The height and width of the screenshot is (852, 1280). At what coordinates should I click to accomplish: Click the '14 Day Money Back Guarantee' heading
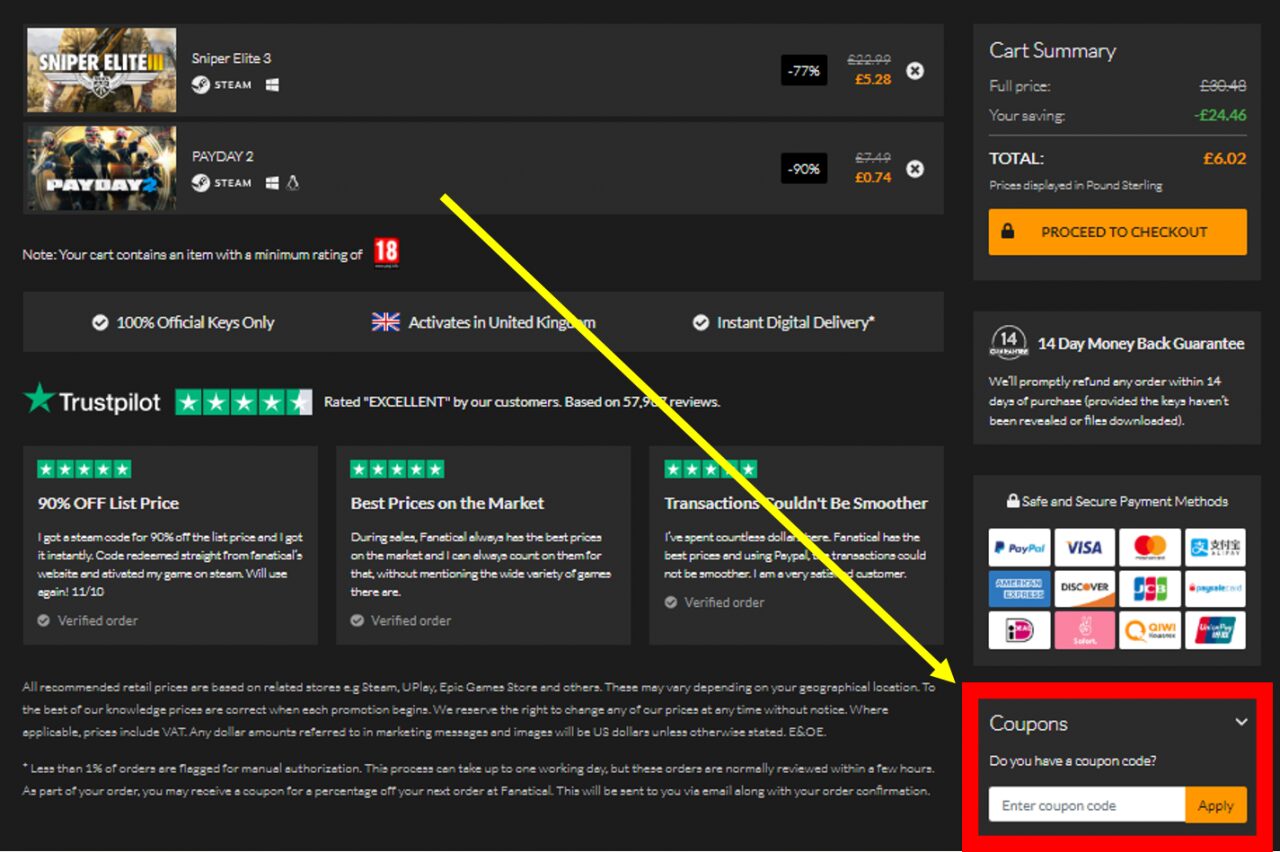[x=1141, y=343]
